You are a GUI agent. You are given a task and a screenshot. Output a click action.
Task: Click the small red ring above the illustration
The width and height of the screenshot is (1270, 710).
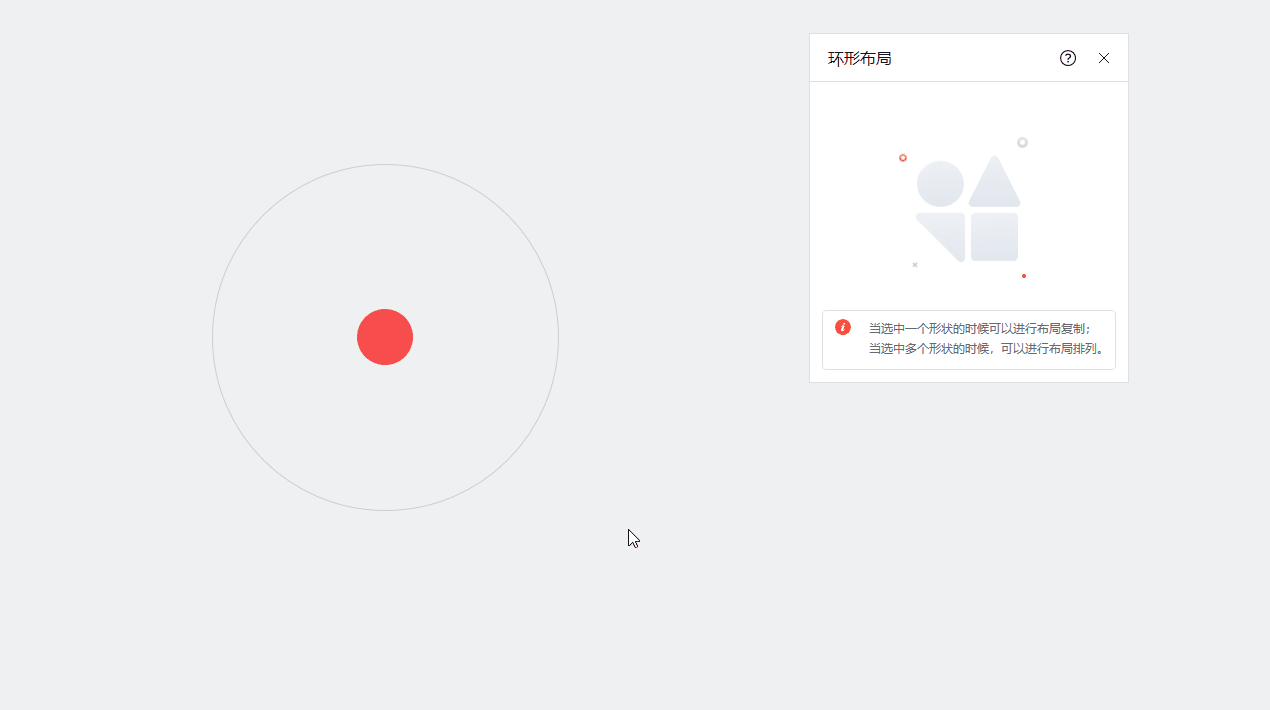tap(903, 158)
